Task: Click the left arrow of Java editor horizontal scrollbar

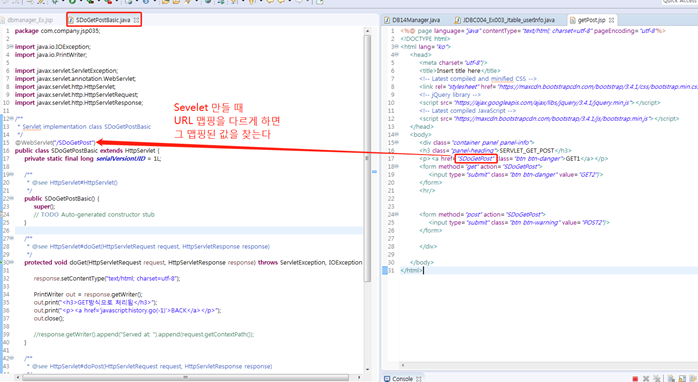Action: 17,378
